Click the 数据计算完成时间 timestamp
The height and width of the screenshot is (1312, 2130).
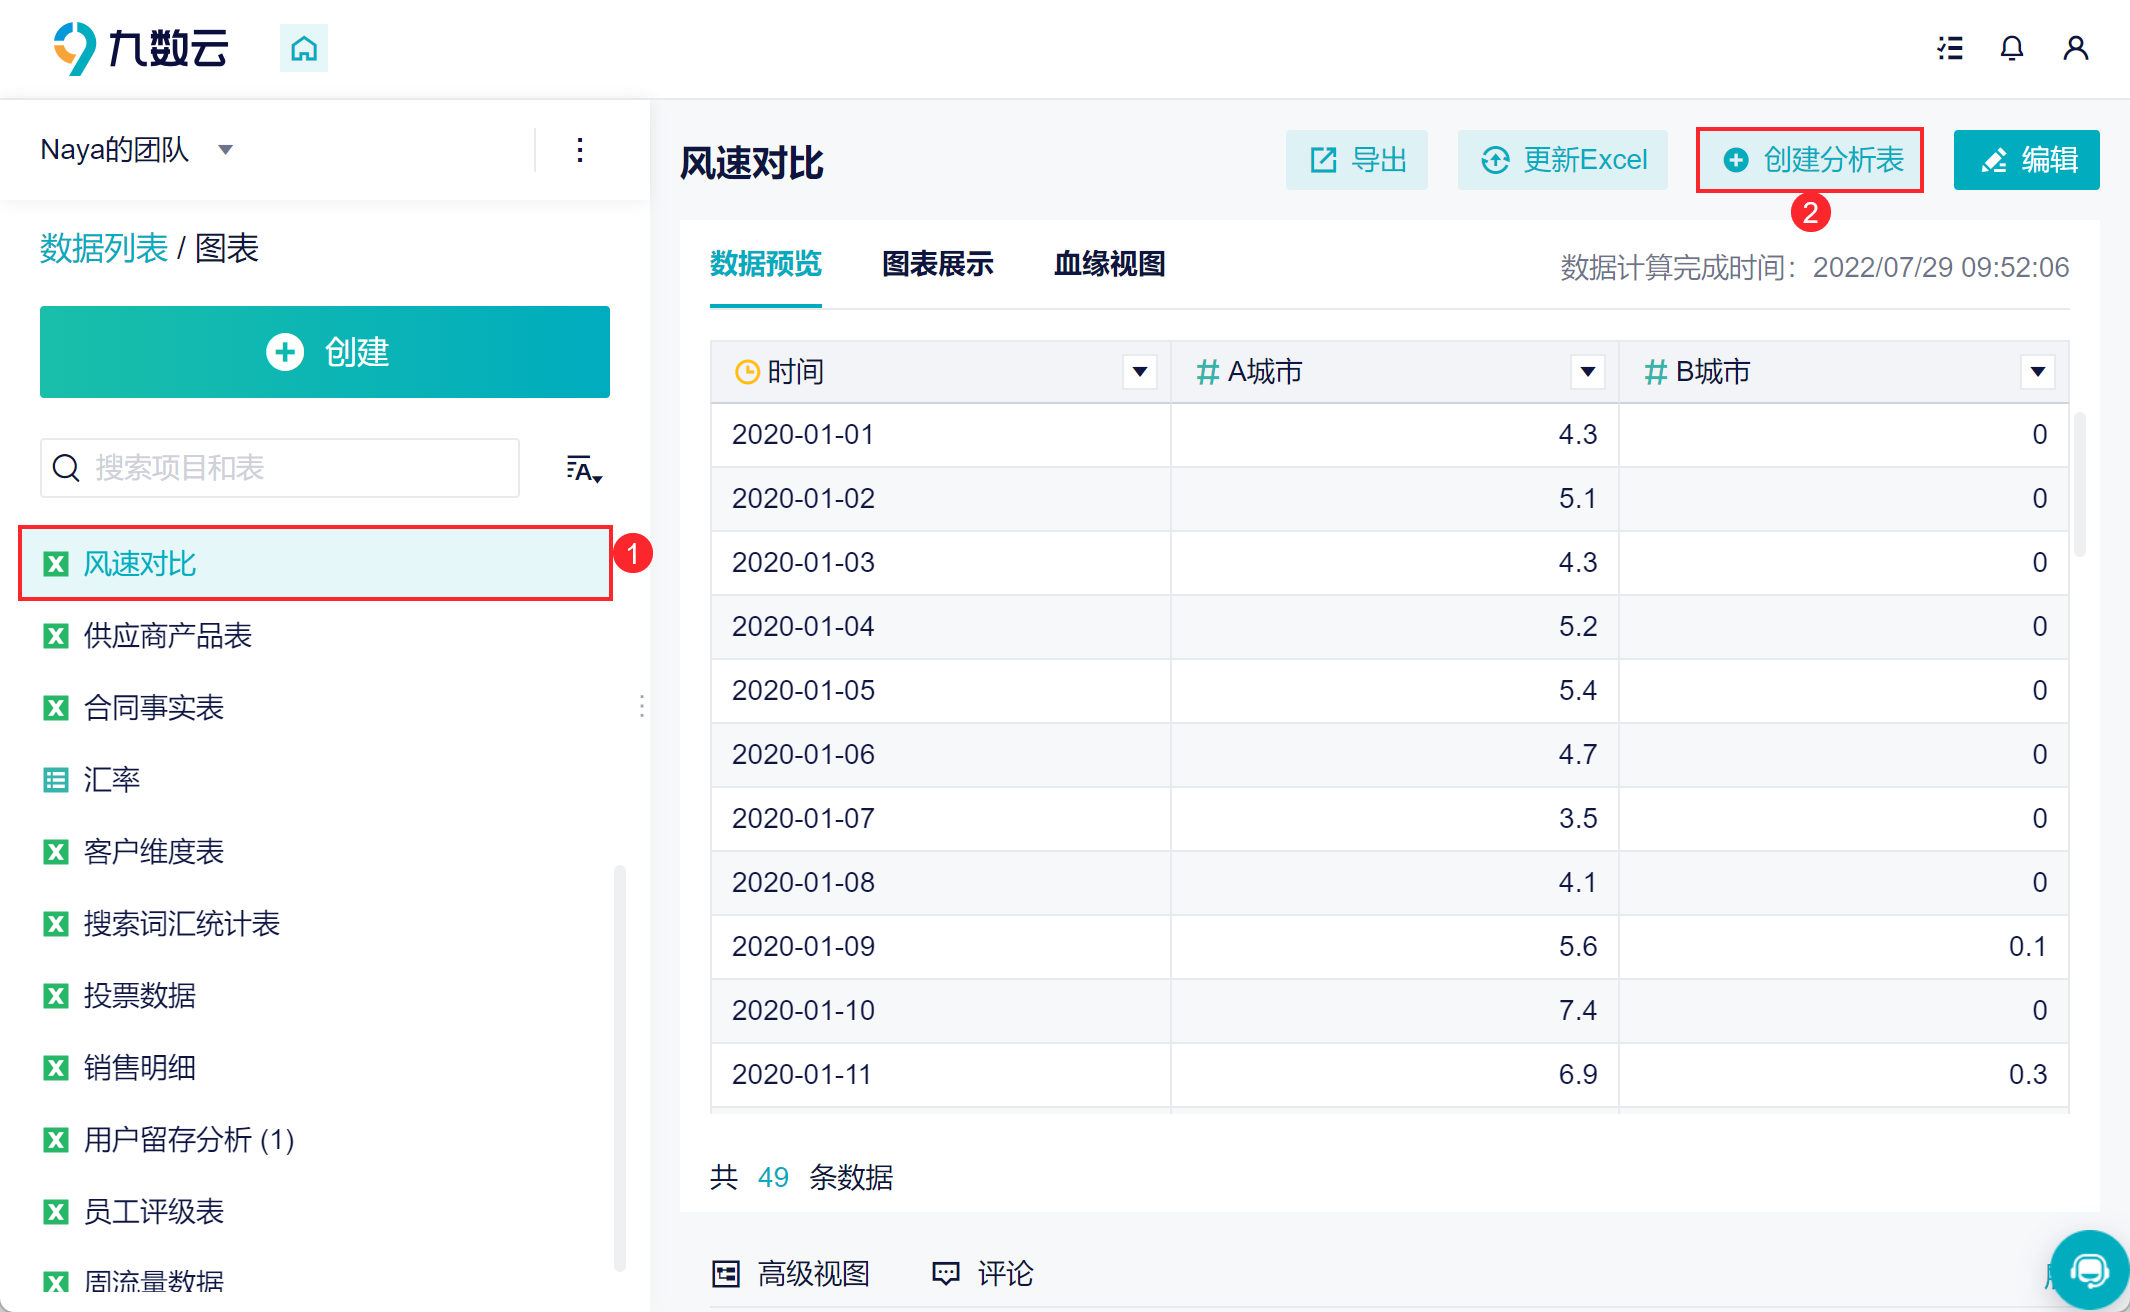point(1815,267)
